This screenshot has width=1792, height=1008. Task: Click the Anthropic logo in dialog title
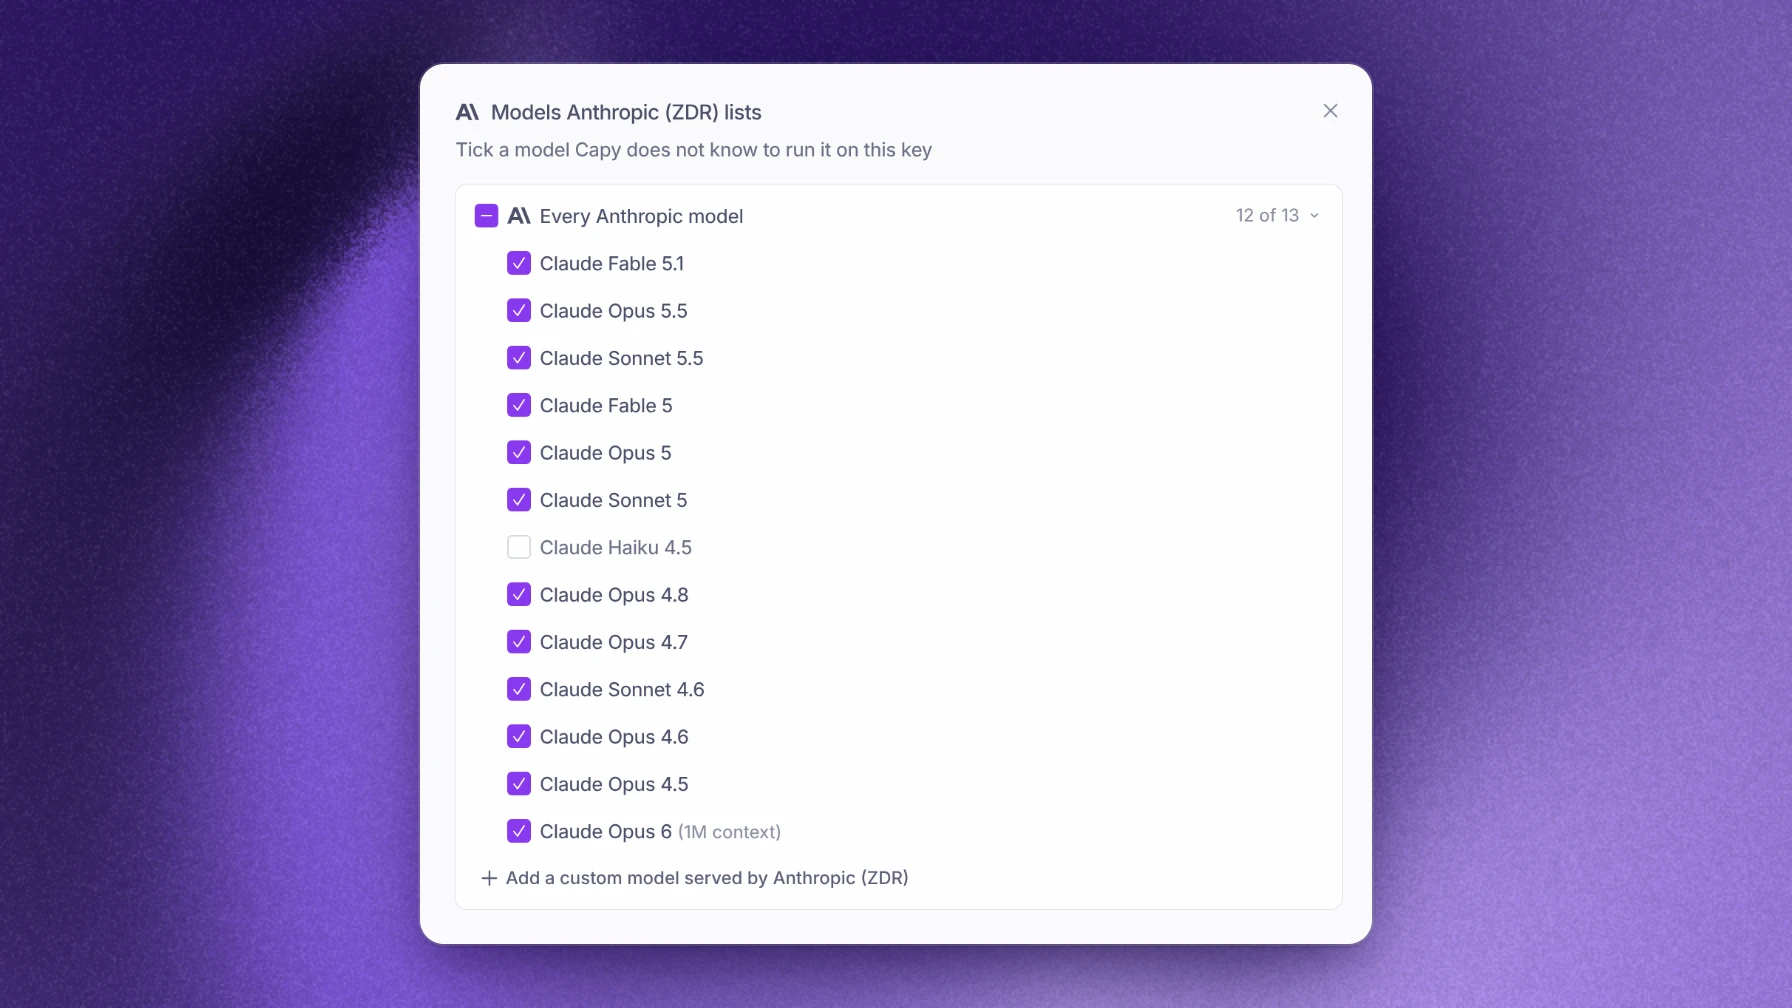pyautogui.click(x=467, y=112)
